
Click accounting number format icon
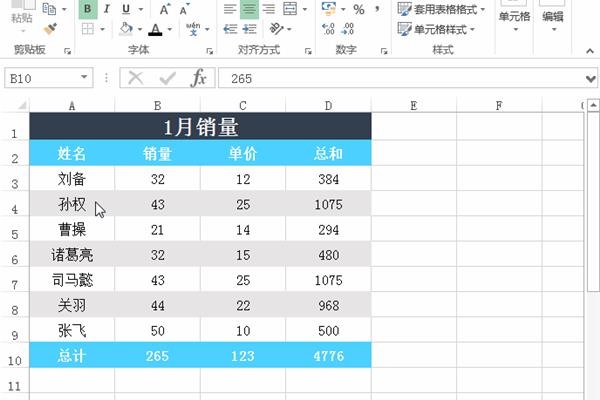coord(329,9)
